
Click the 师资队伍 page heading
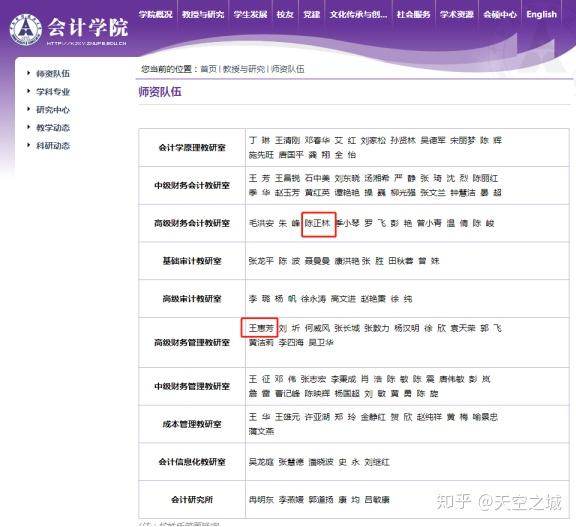click(160, 91)
